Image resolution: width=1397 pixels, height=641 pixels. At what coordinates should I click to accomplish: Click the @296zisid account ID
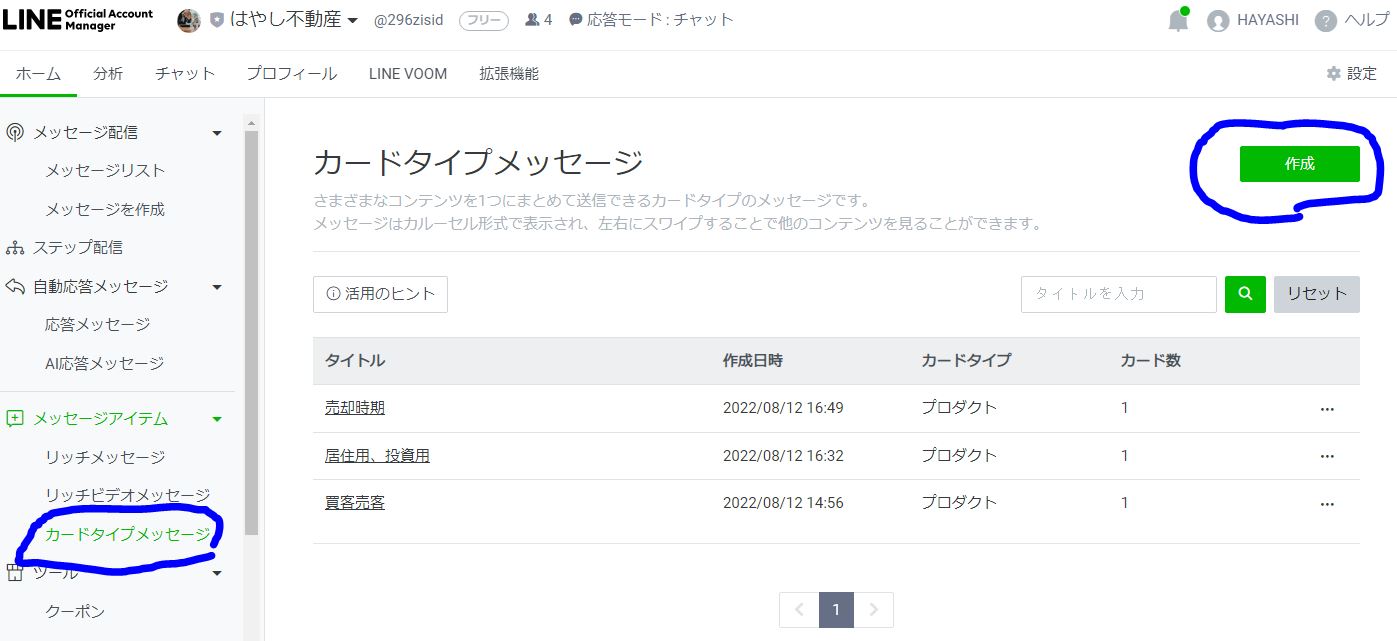[x=410, y=20]
